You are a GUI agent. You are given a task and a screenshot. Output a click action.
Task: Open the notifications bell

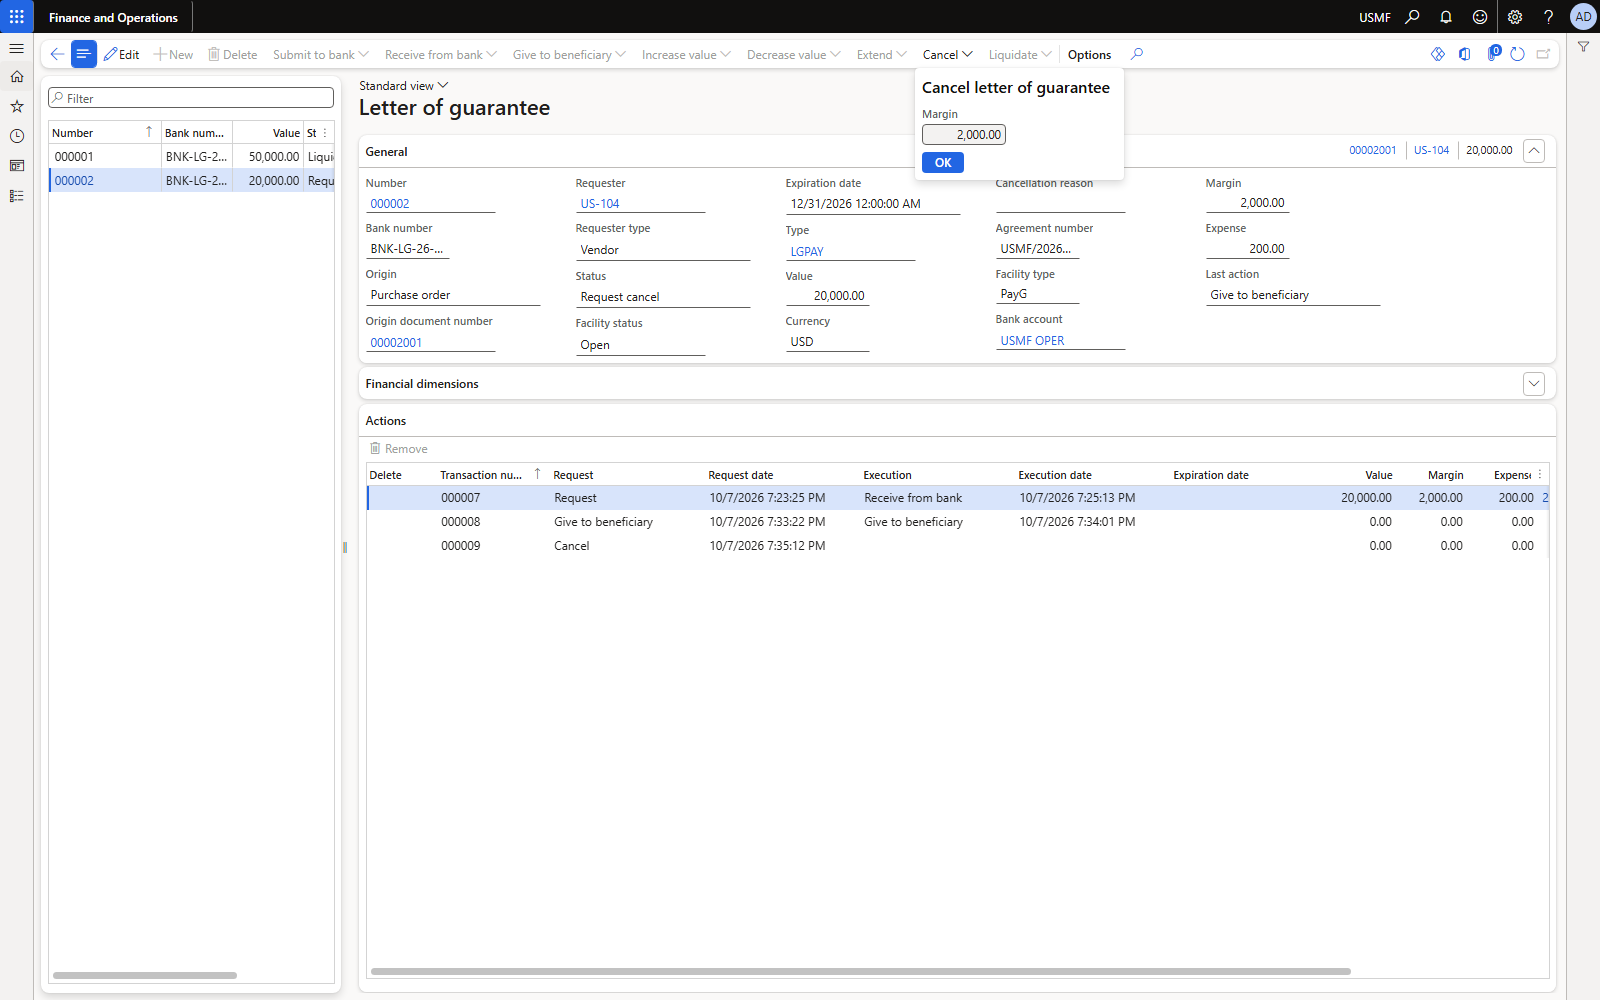1446,17
